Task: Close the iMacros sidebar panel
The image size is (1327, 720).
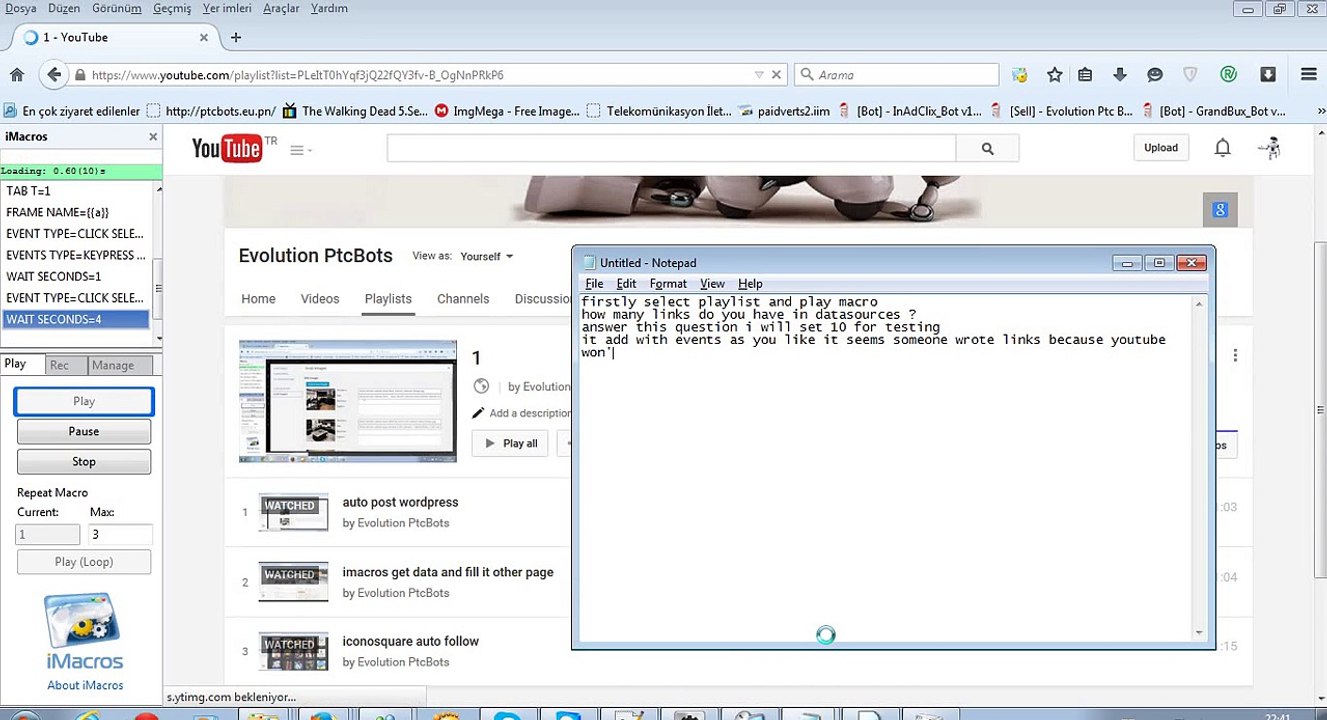Action: click(153, 137)
